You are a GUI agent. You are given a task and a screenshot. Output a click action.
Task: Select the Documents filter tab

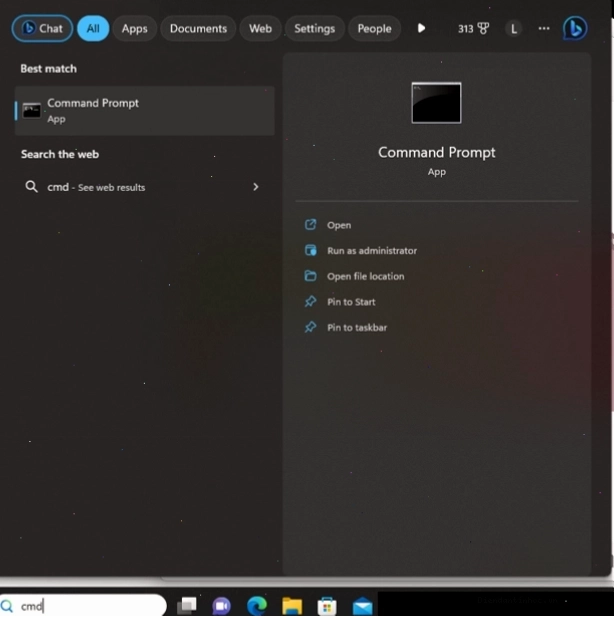(x=198, y=28)
